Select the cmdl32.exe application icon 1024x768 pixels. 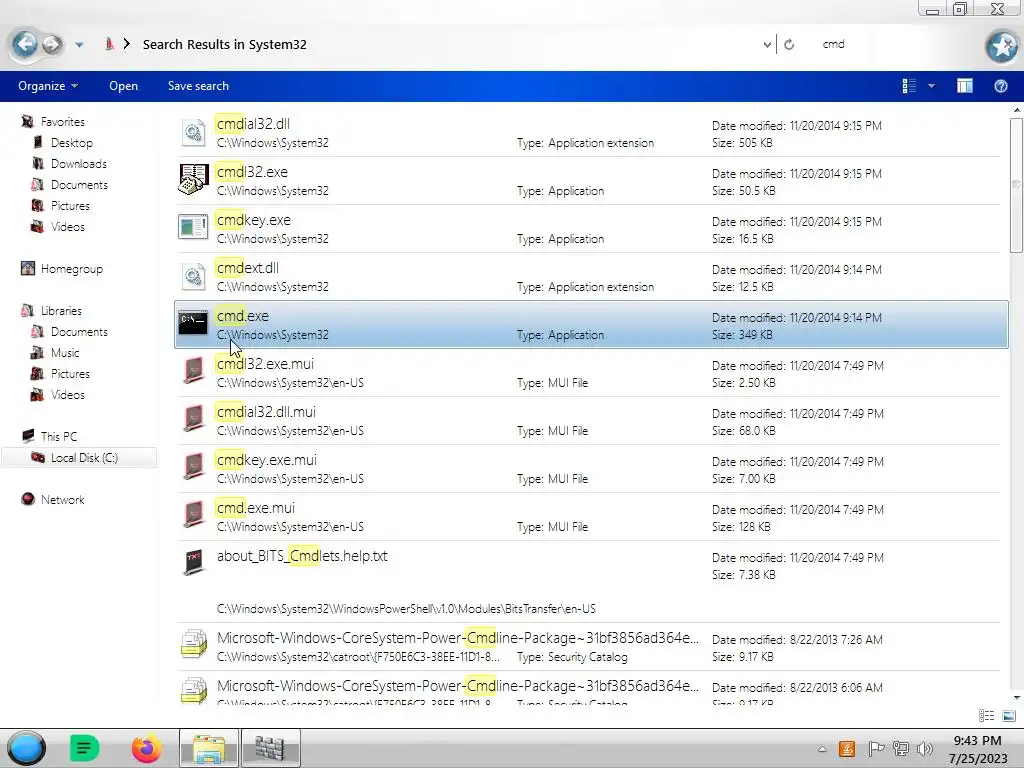pyautogui.click(x=193, y=180)
